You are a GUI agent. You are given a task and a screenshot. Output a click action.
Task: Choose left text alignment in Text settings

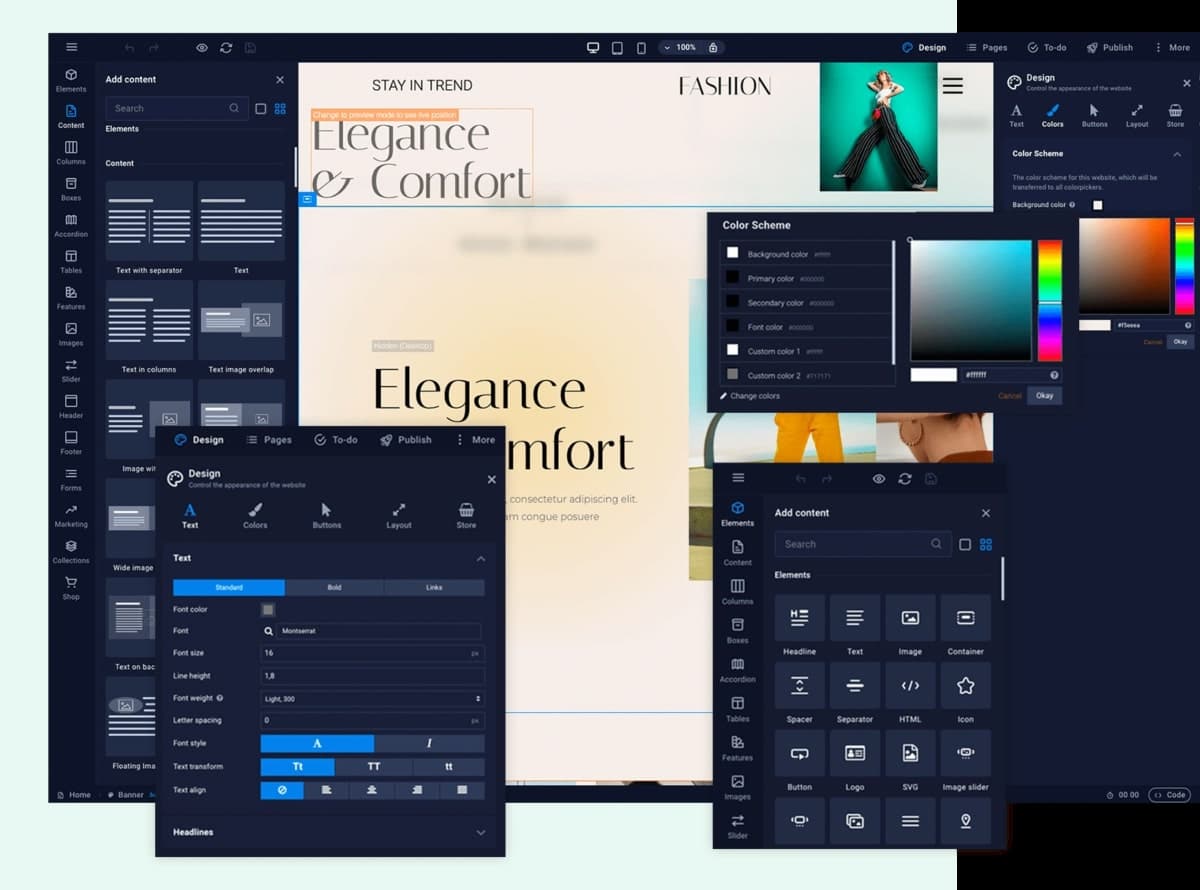pos(326,790)
